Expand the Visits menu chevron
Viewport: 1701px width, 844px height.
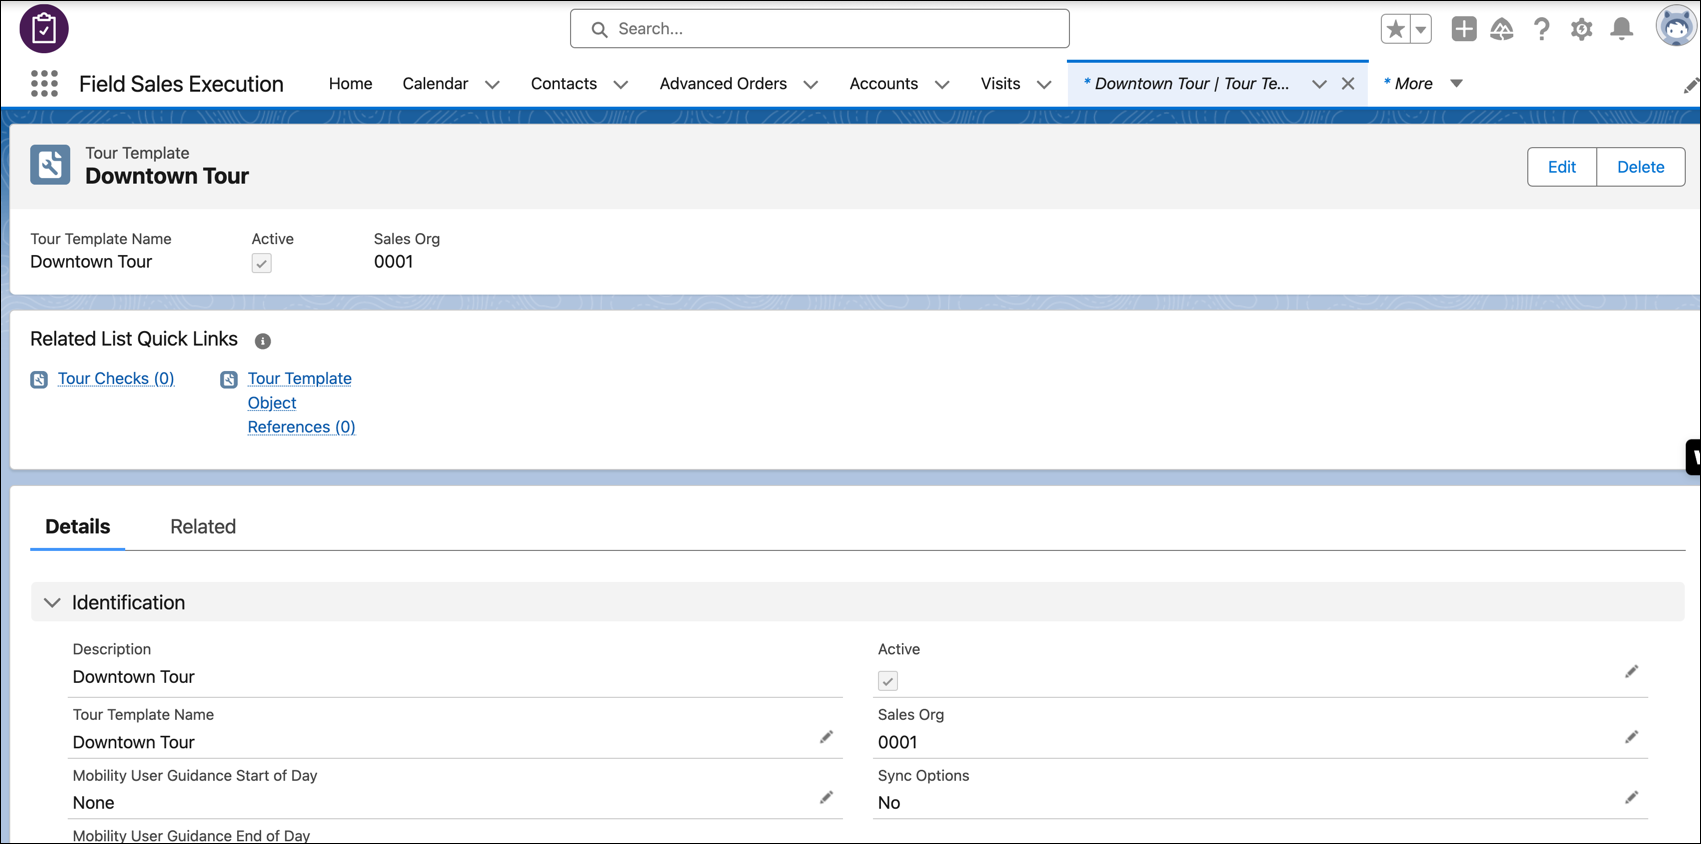[1044, 85]
